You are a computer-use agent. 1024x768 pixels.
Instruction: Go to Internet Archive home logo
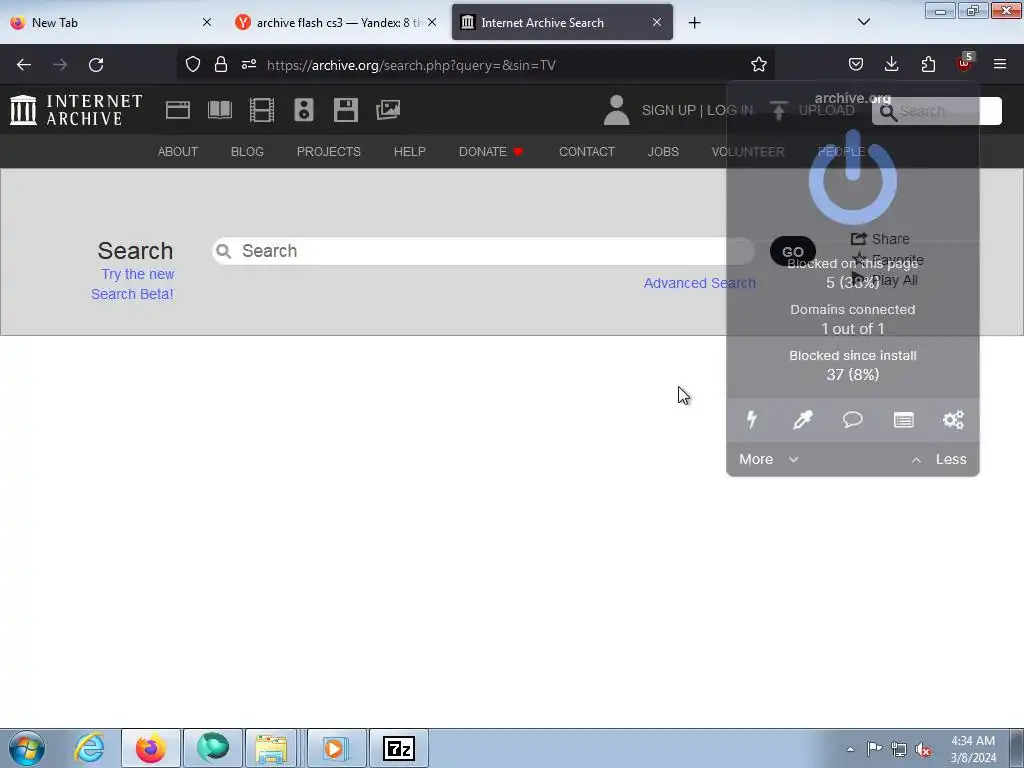(76, 110)
